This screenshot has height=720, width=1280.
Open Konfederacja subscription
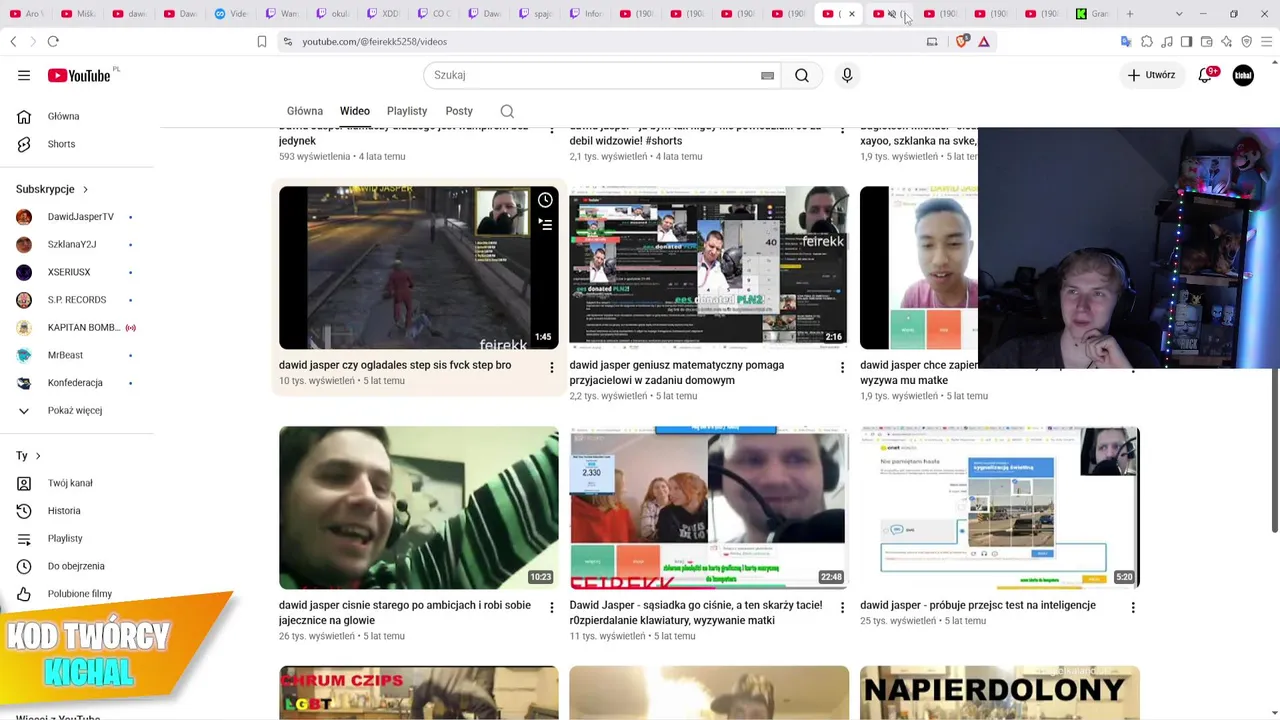(x=77, y=383)
